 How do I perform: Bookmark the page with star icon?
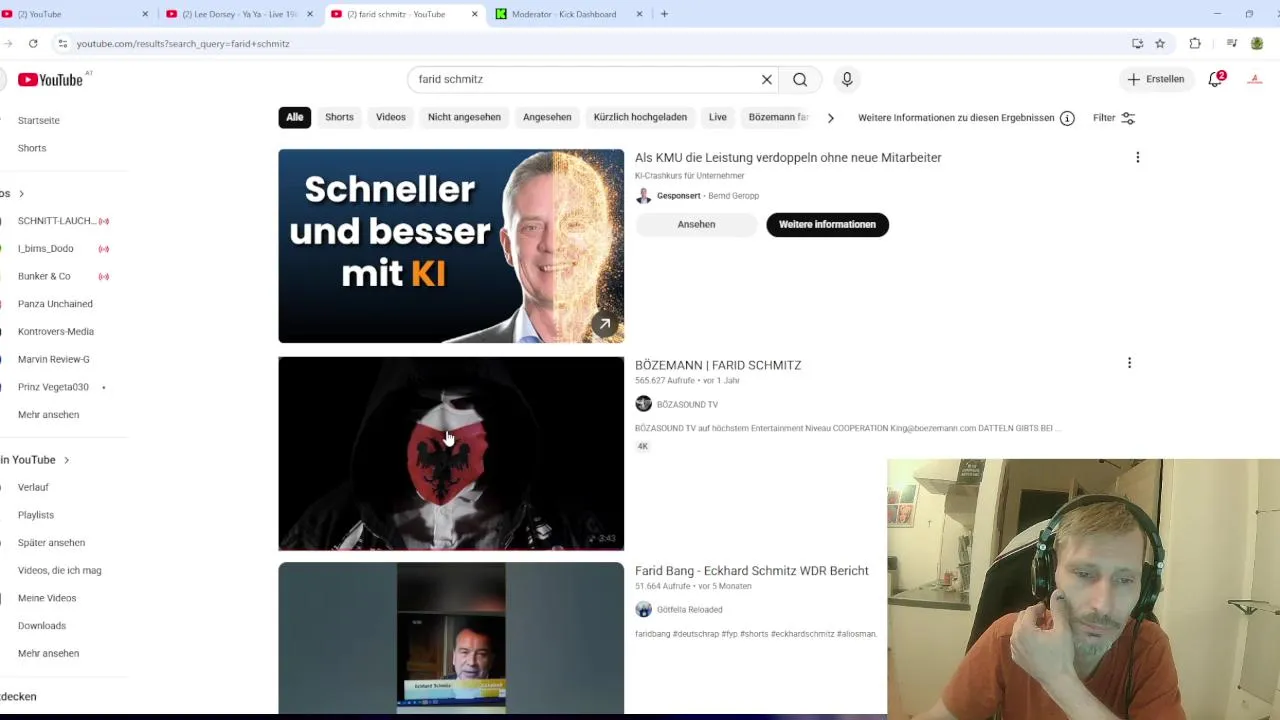click(x=1160, y=44)
